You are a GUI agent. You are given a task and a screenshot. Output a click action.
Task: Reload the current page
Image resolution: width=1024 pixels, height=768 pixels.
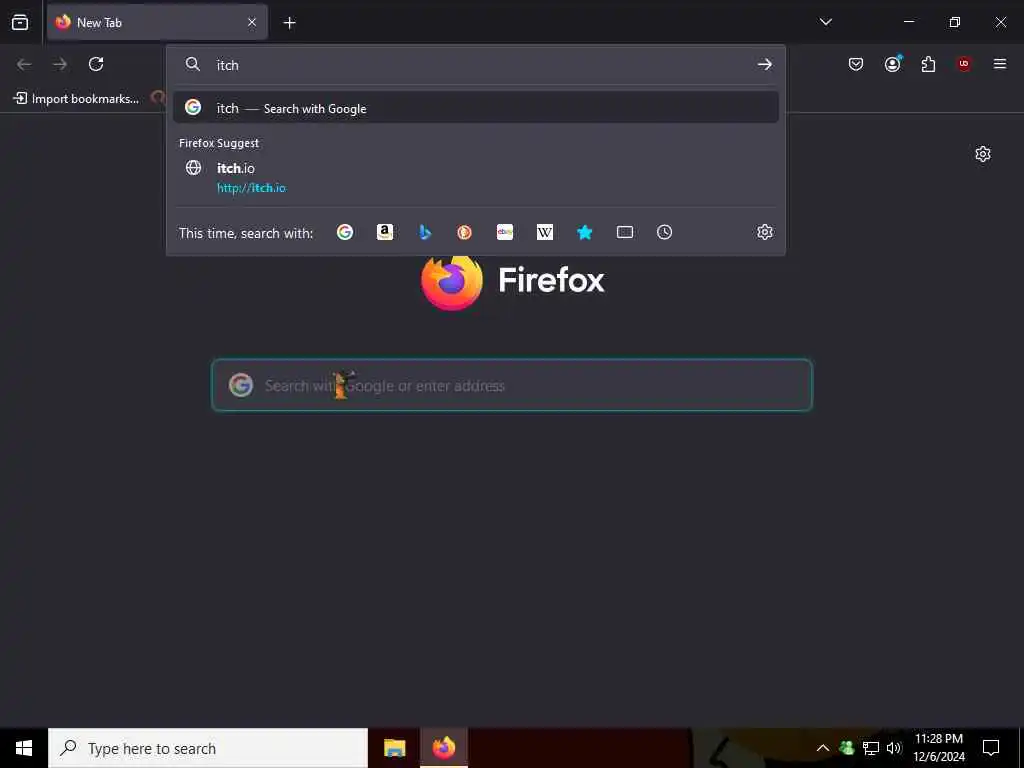[96, 64]
